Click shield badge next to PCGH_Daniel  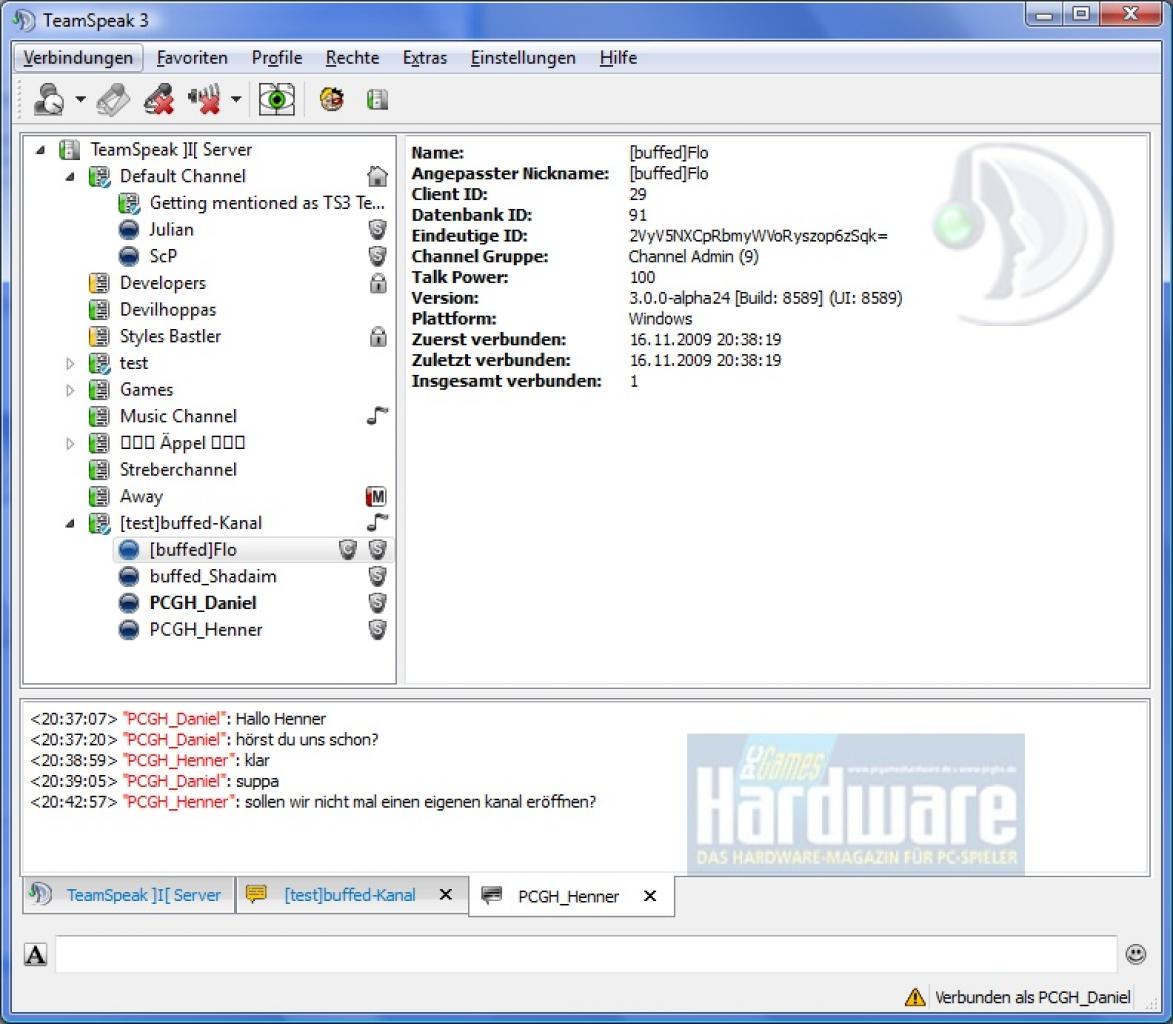point(378,603)
